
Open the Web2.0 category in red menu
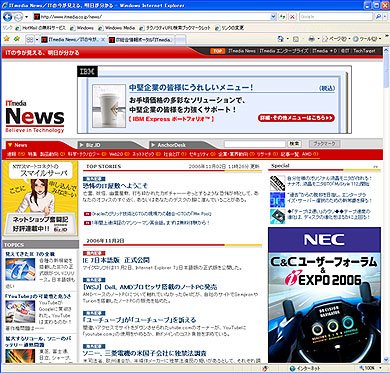coord(116,154)
